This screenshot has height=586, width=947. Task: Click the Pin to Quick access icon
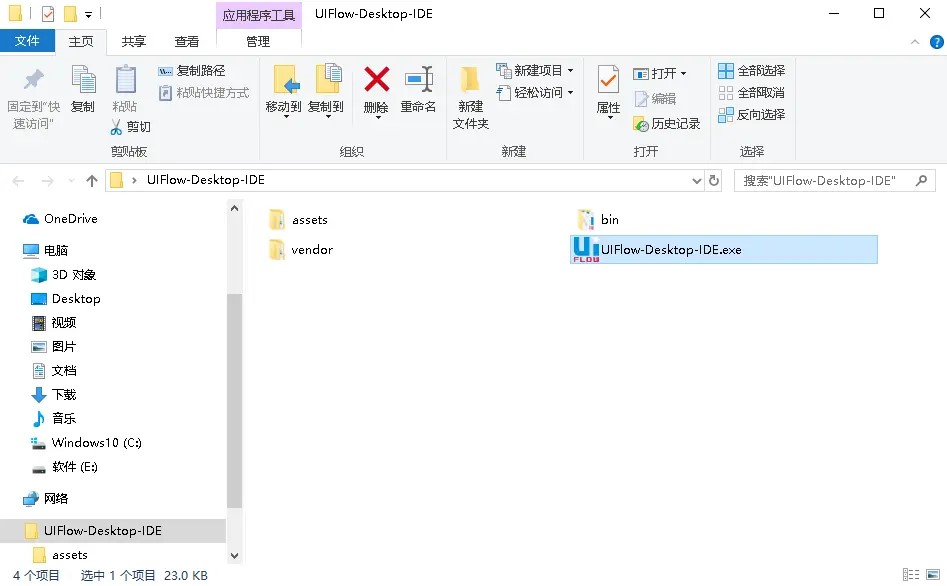coord(33,80)
